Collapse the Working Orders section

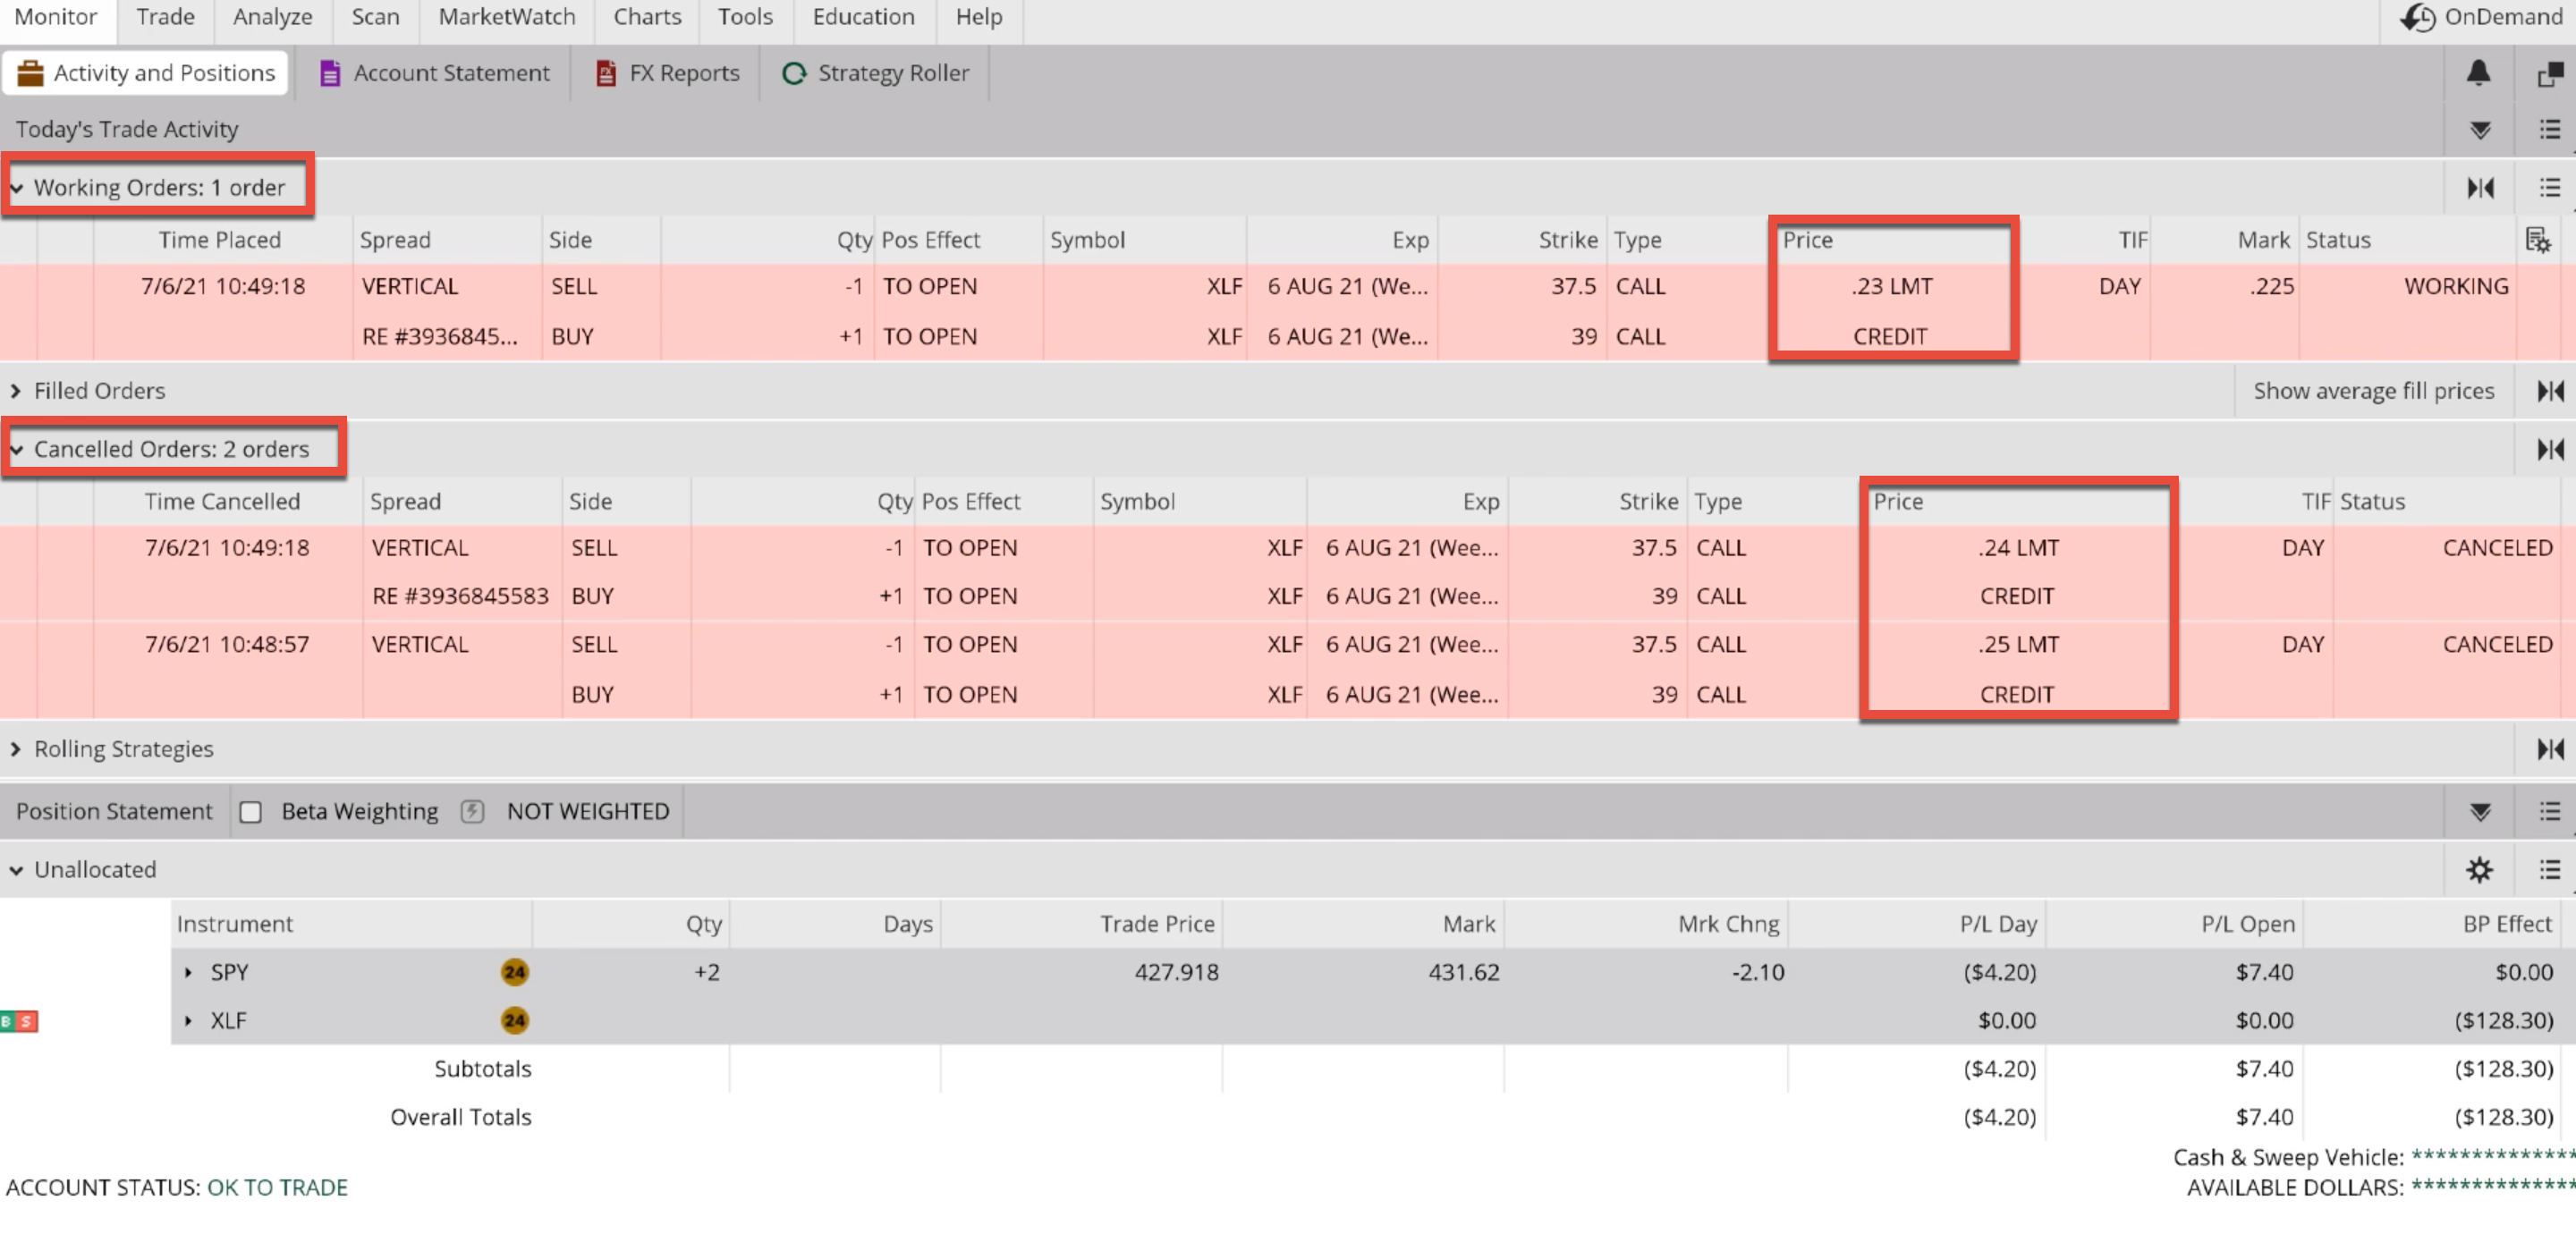[x=16, y=188]
